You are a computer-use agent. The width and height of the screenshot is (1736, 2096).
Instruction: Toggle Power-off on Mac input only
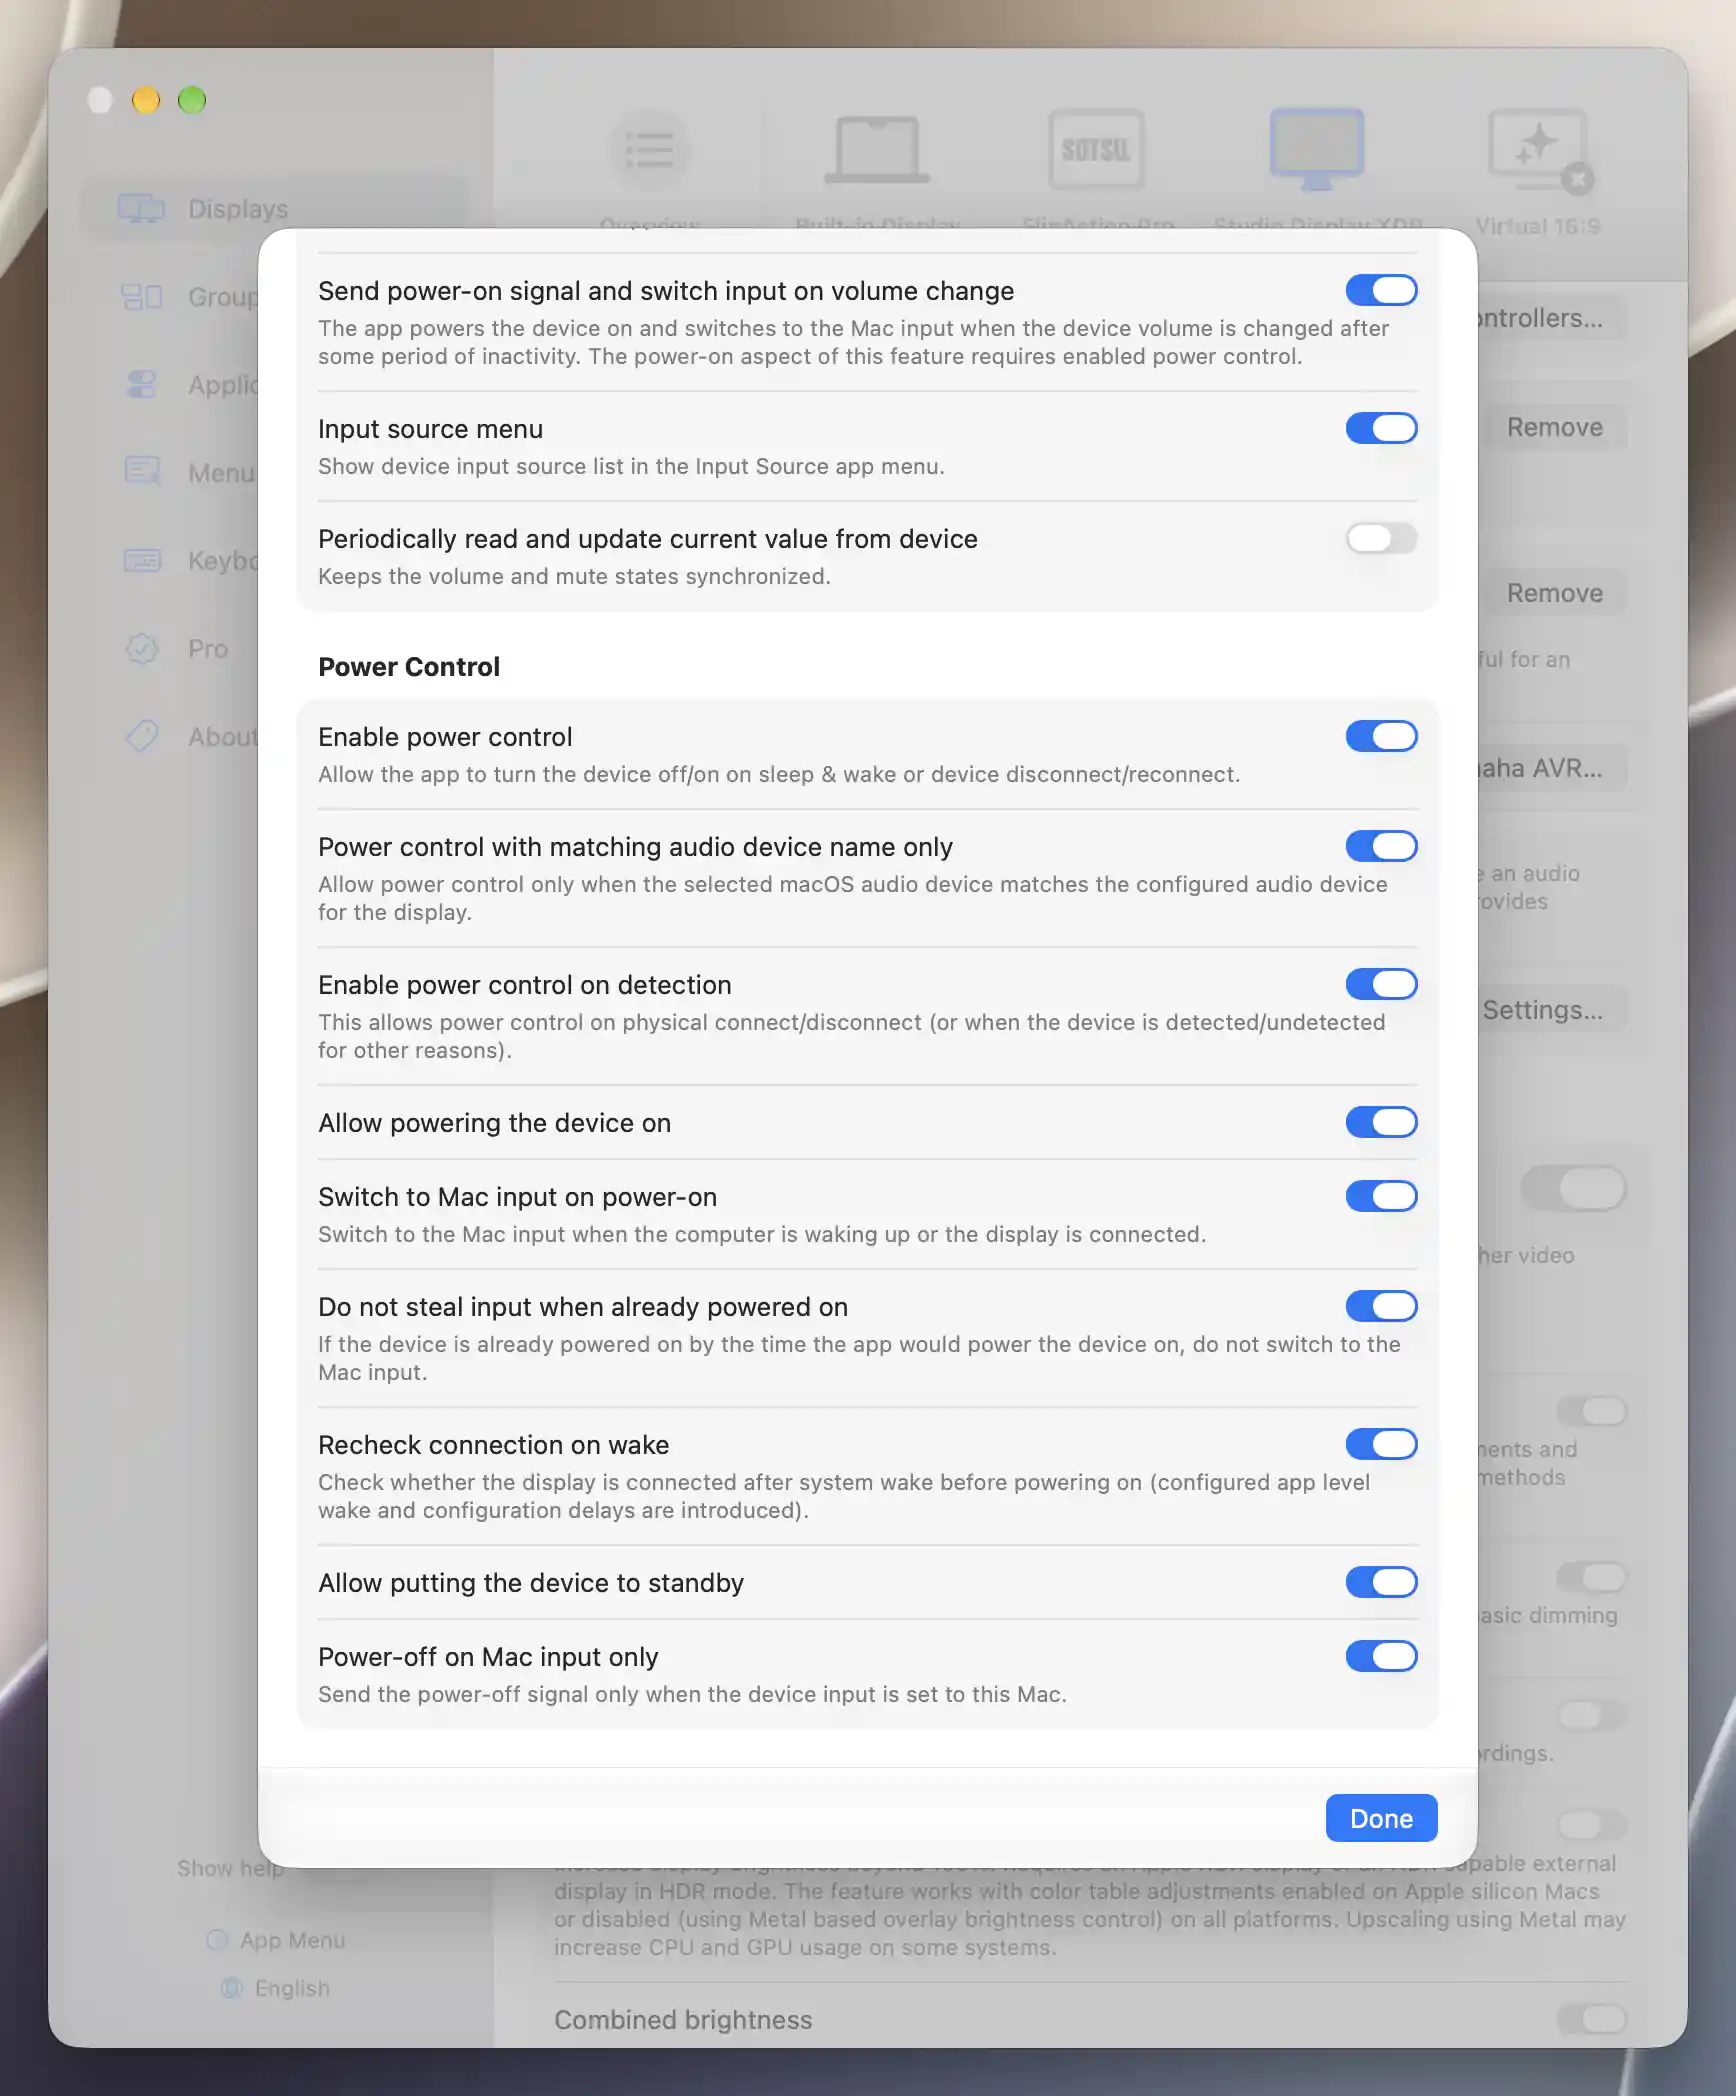[1381, 1657]
